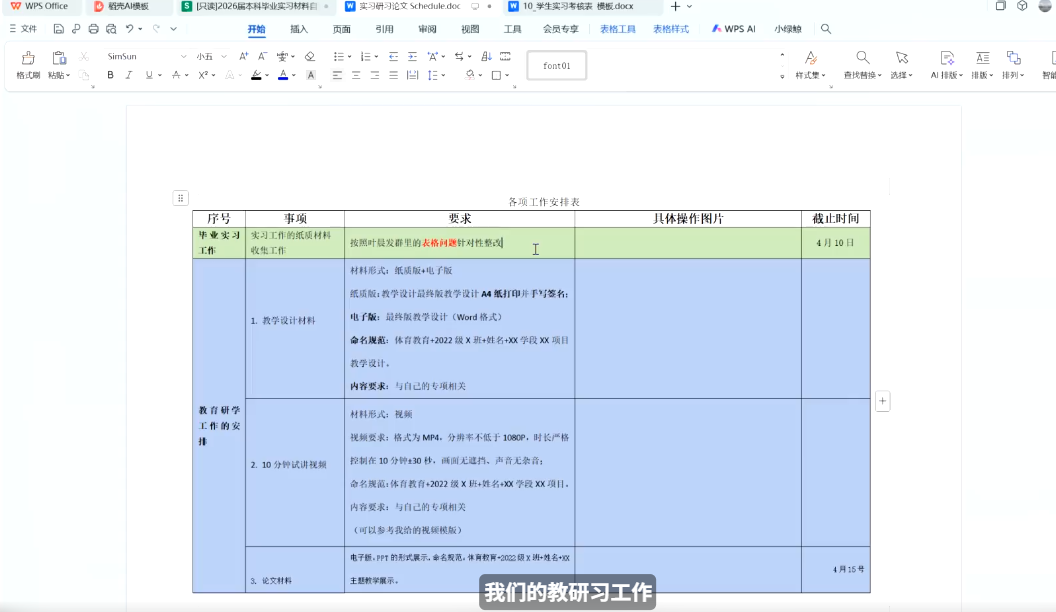Click the Undo arrow icon

pyautogui.click(x=129, y=29)
